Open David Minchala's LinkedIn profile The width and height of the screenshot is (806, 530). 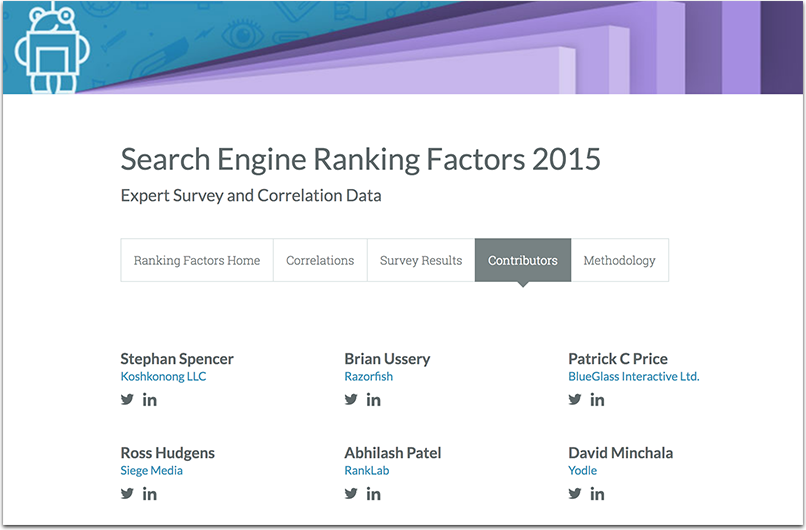[597, 494]
